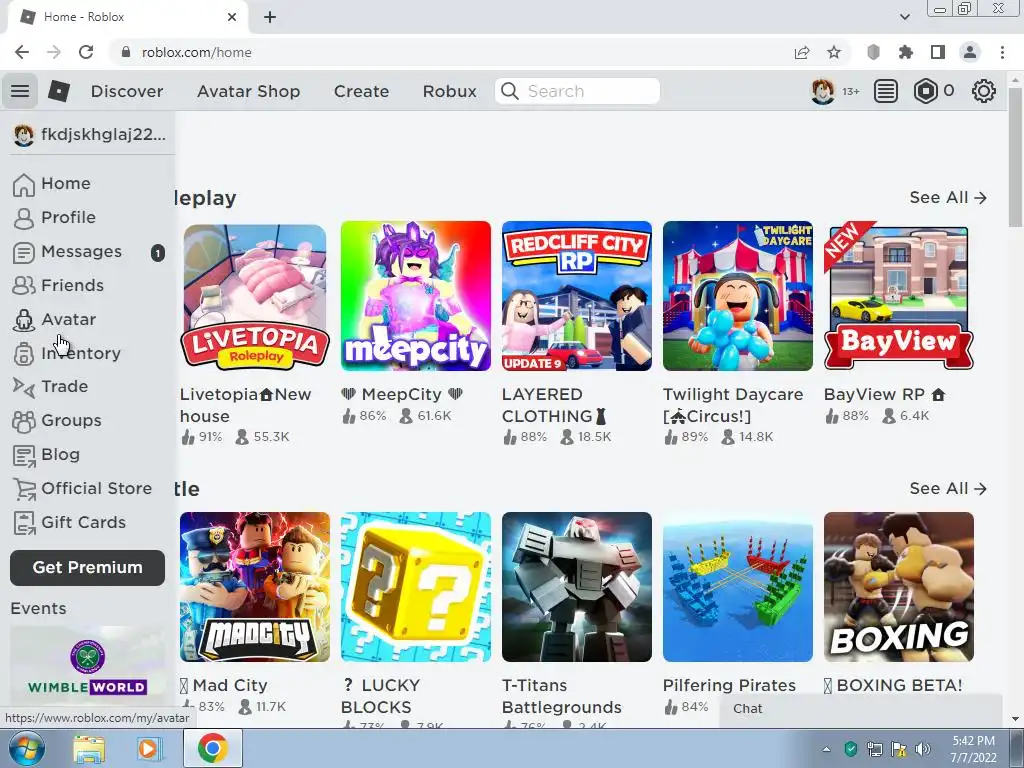Open the Windows Start menu

coord(26,748)
